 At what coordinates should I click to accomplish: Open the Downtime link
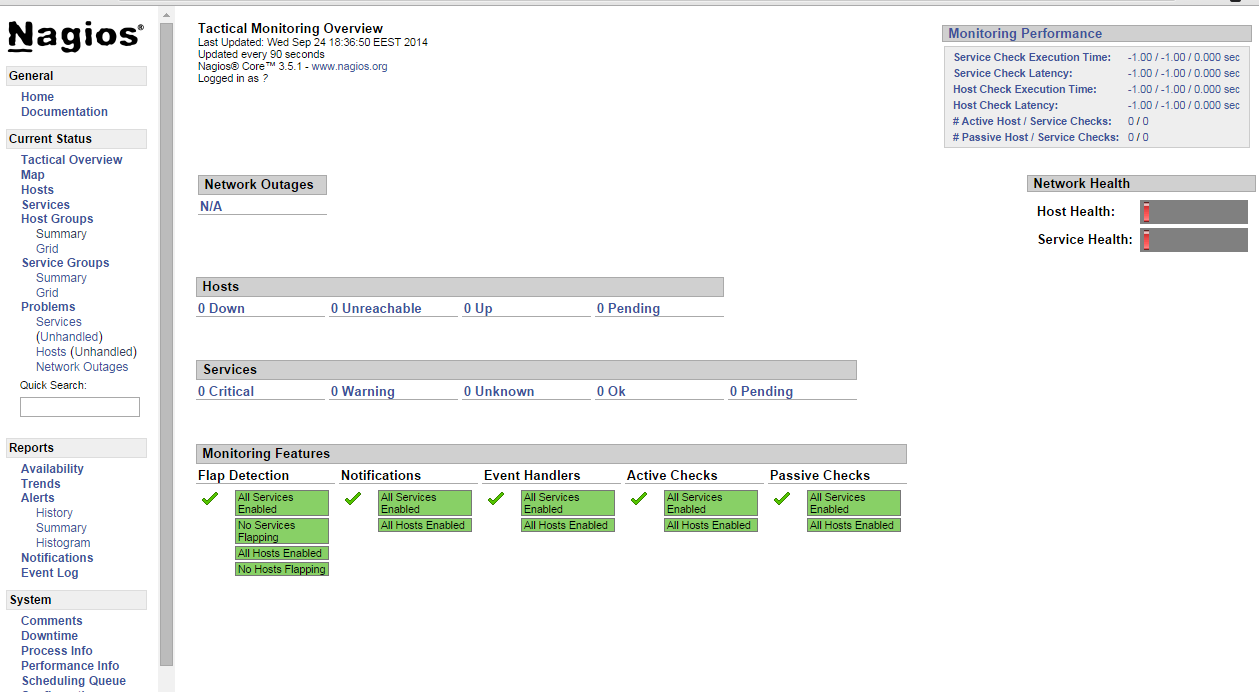pyautogui.click(x=49, y=636)
